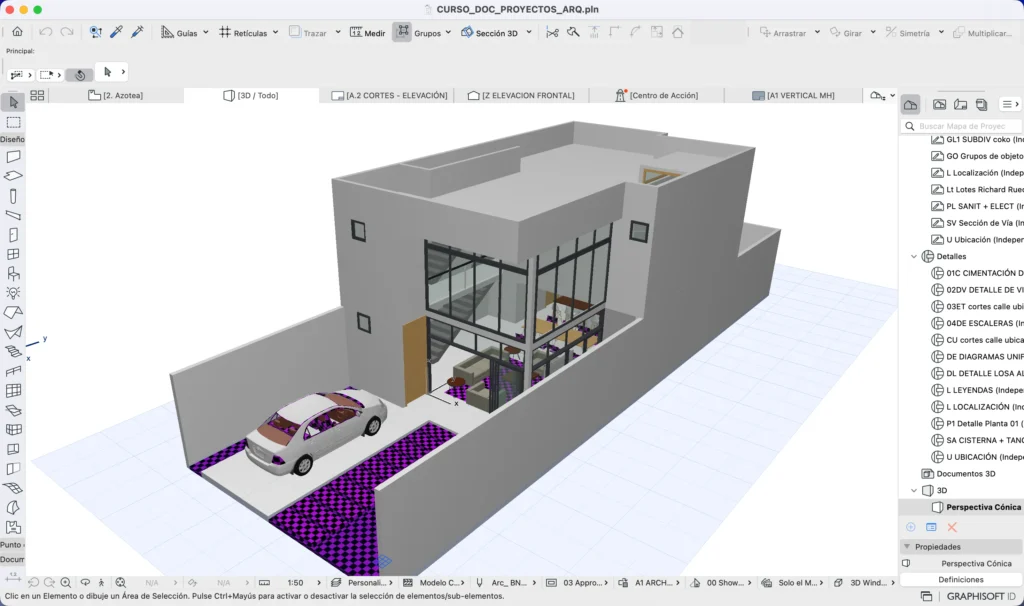Click the Redo arrow icon
Image resolution: width=1024 pixels, height=606 pixels.
[67, 32]
